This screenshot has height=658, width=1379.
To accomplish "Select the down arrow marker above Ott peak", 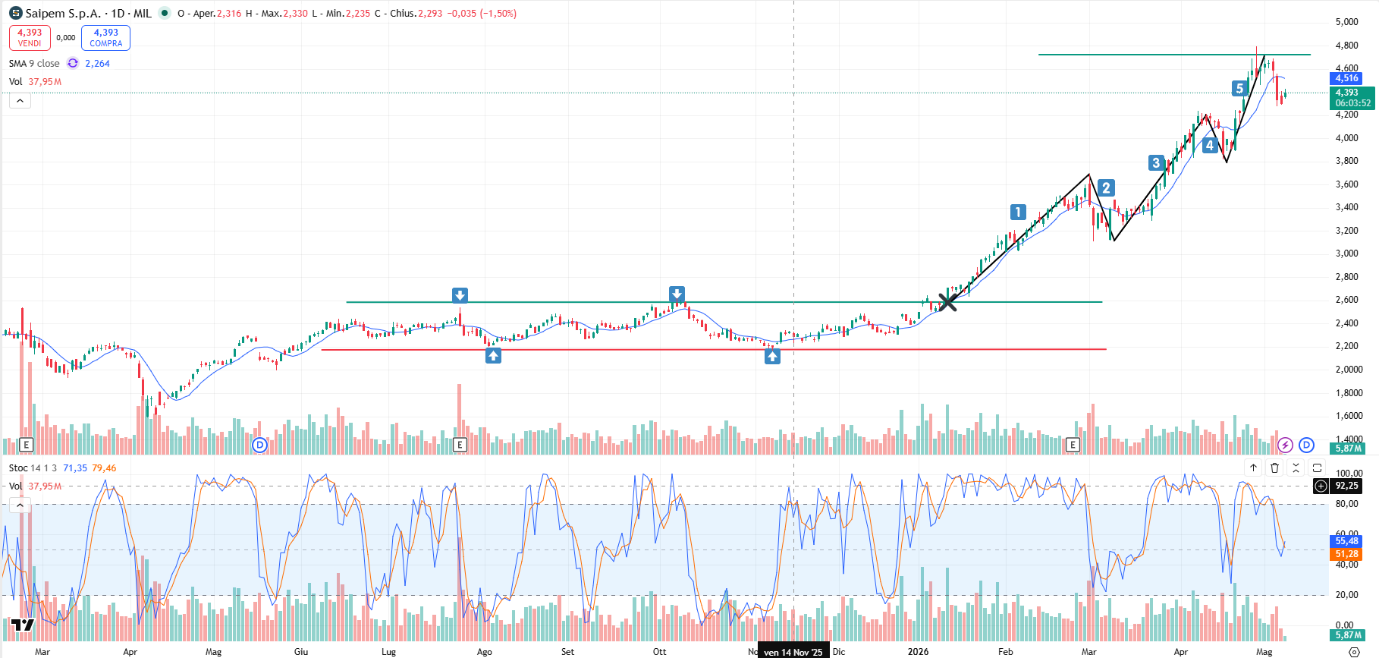I will pos(677,294).
